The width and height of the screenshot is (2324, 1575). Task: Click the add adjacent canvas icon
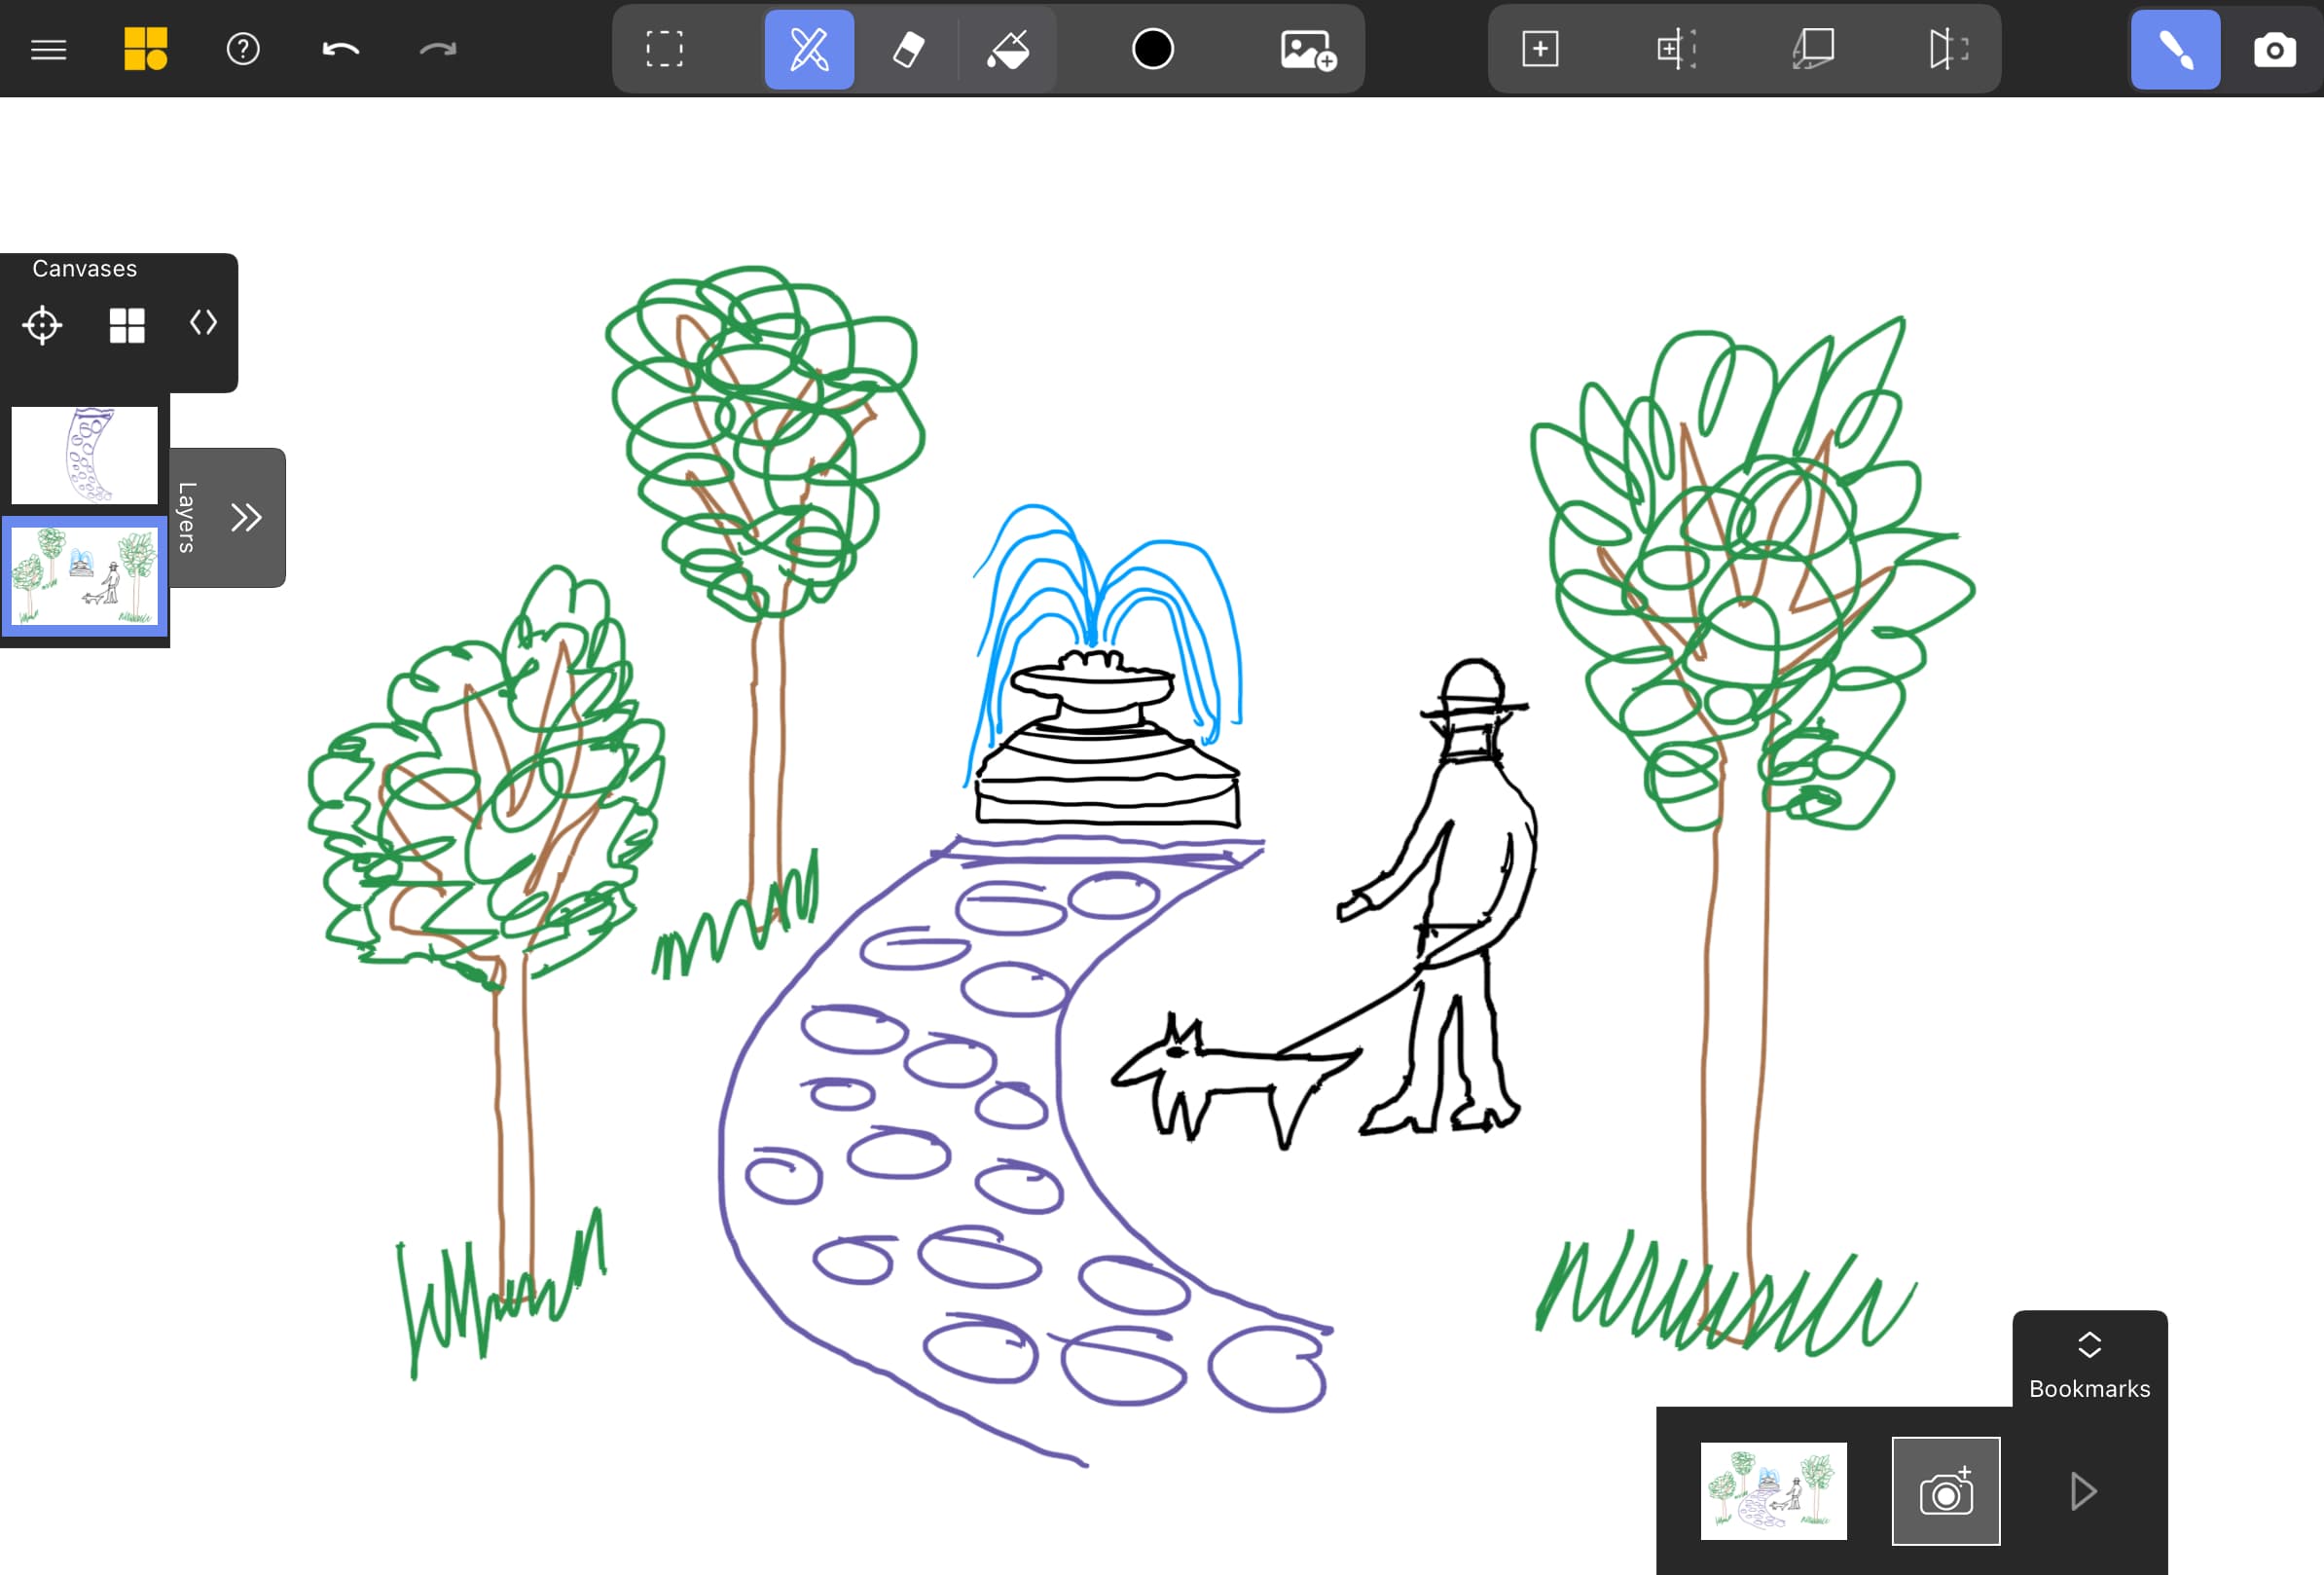(1677, 49)
